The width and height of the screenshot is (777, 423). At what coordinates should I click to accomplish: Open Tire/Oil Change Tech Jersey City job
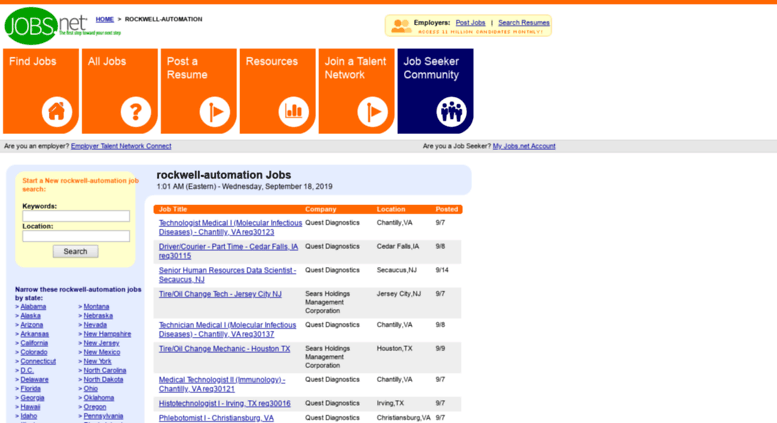(220, 294)
